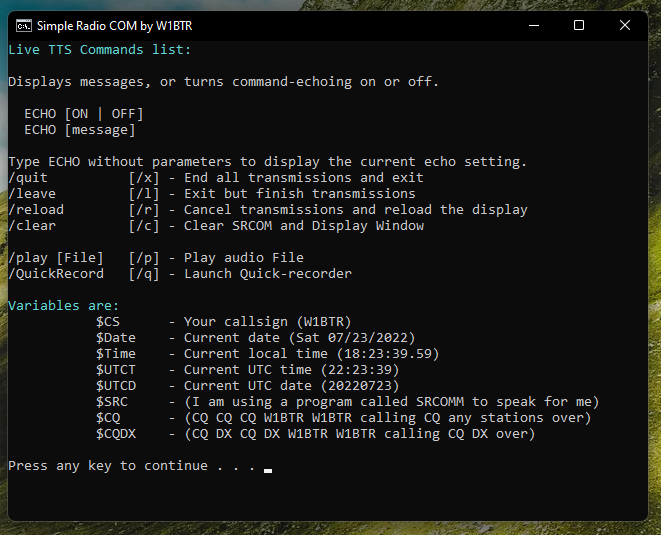Click the '[/x]' shortcut text
661x535 pixels.
[144, 178]
